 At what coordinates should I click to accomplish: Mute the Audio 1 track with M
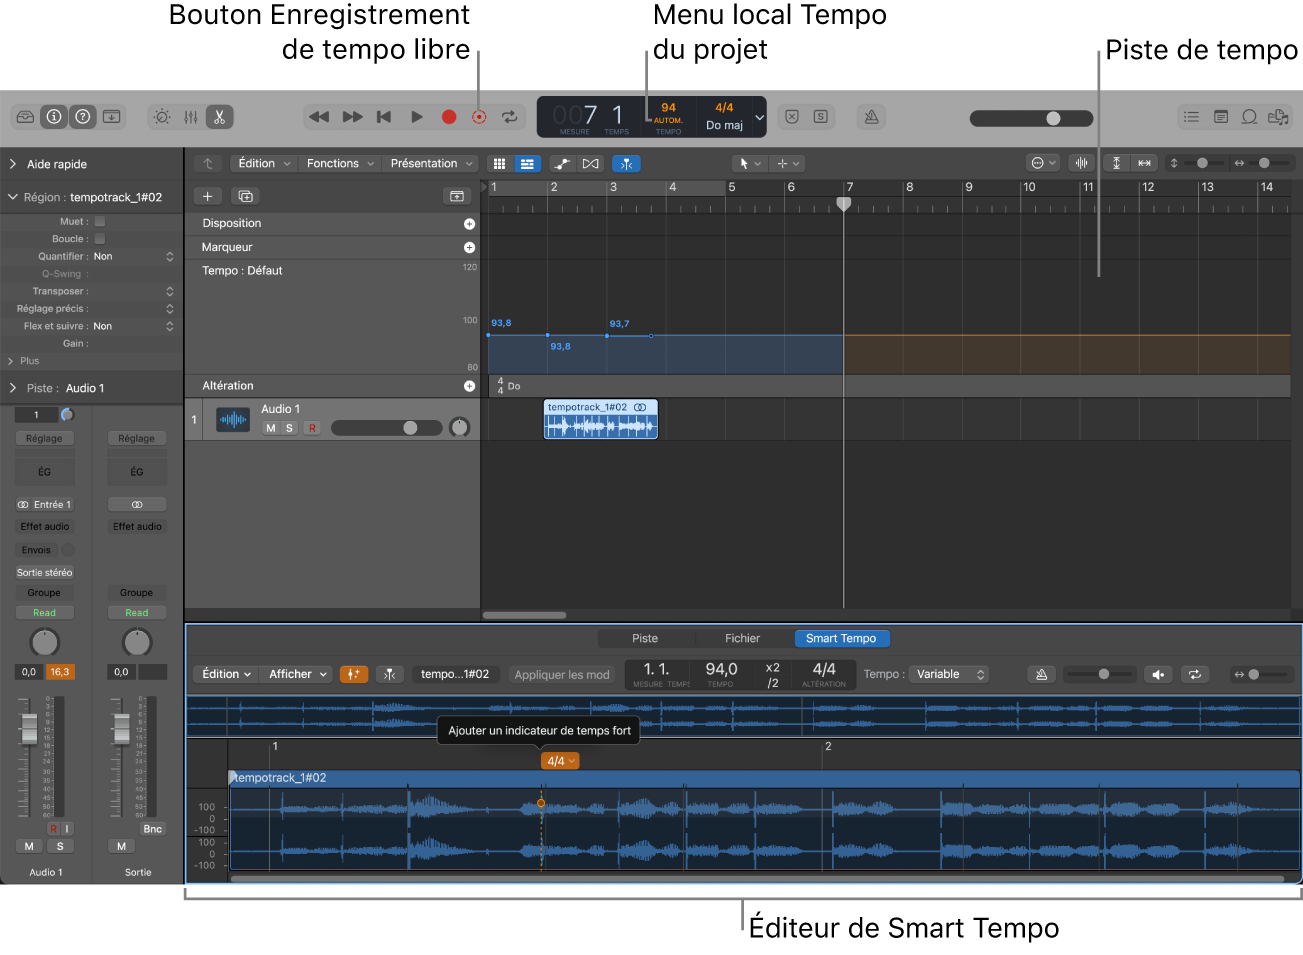[x=270, y=428]
